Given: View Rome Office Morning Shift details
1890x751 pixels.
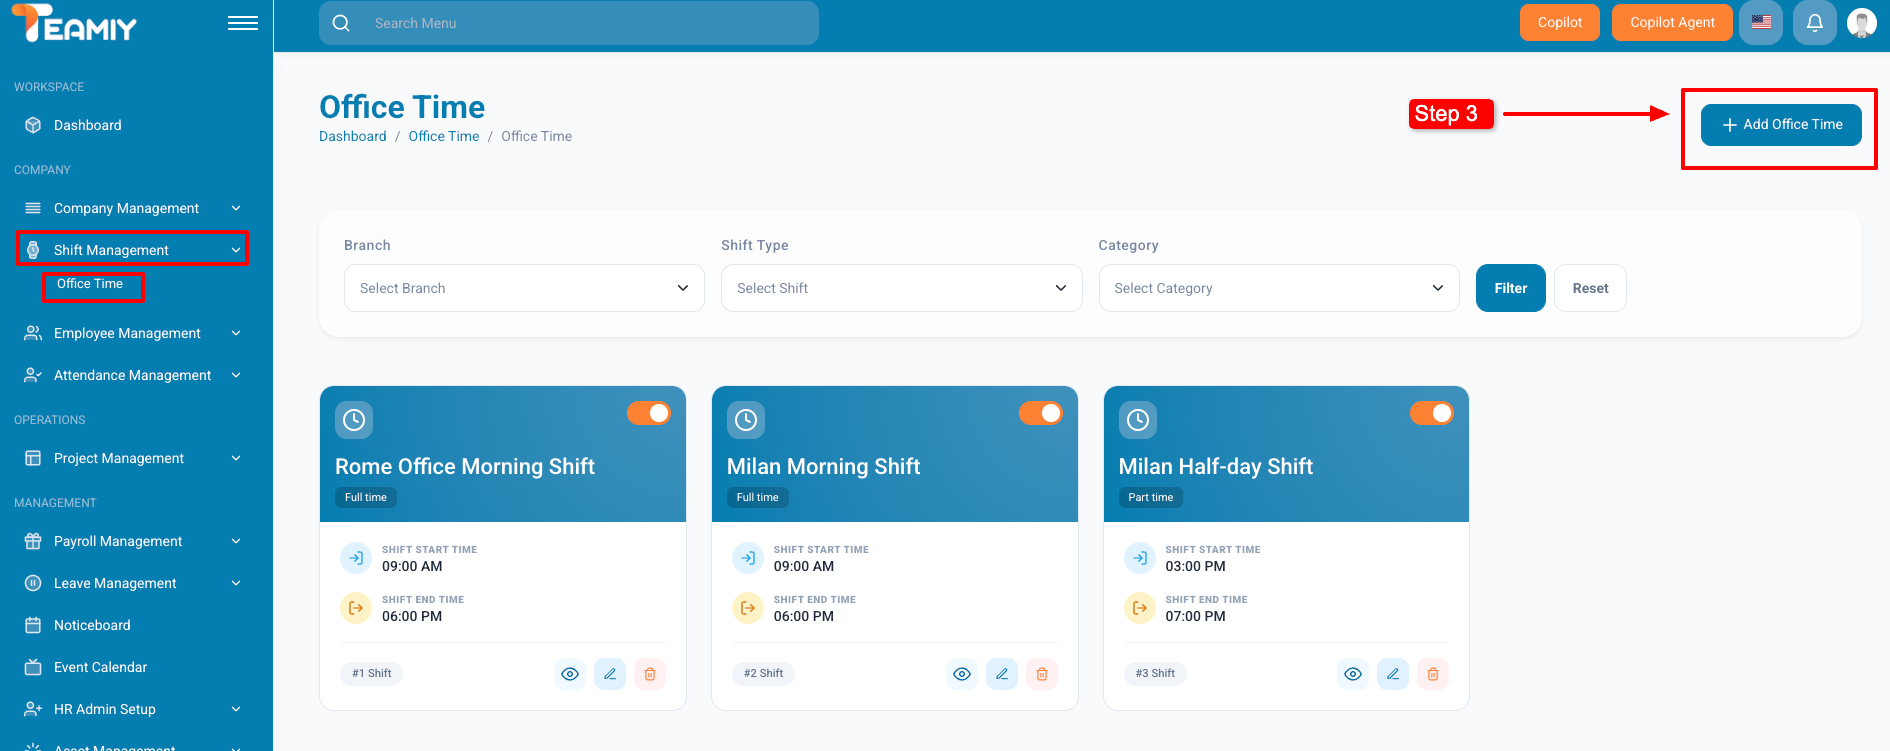Looking at the screenshot, I should tap(570, 674).
